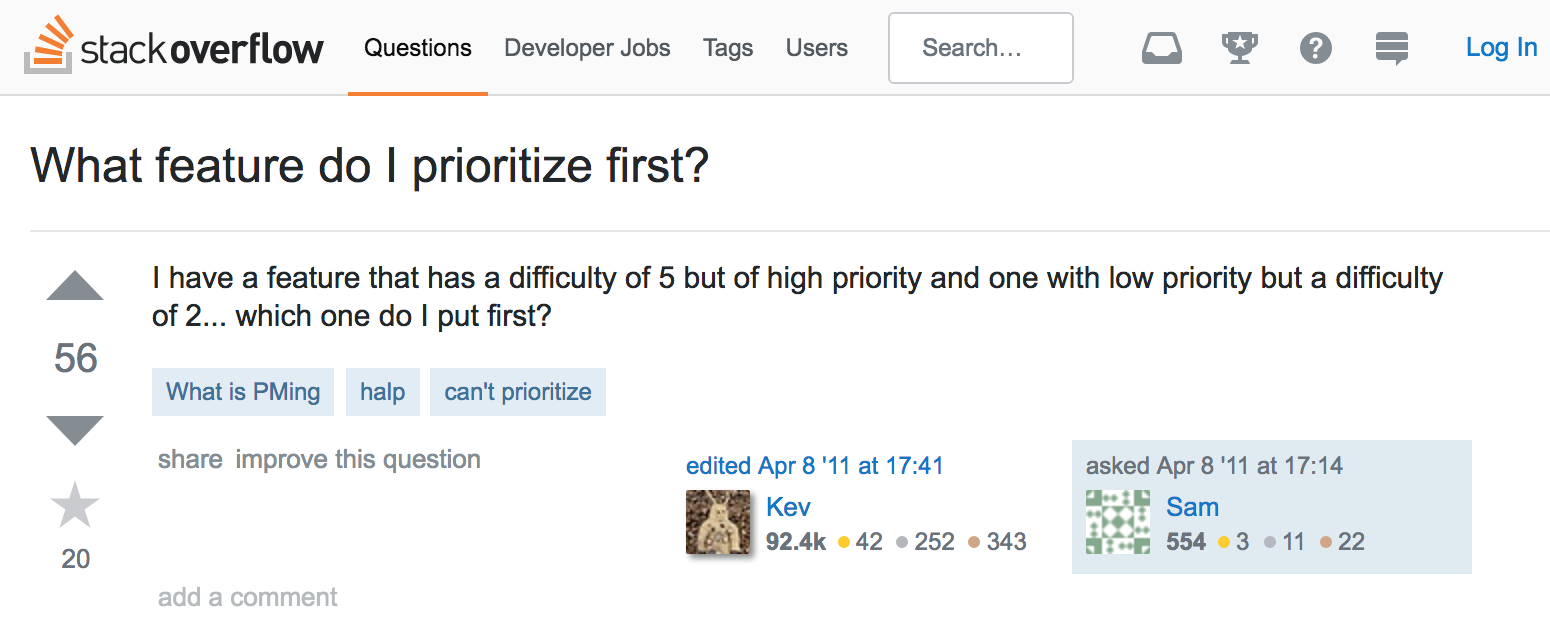Upvote the question

pyautogui.click(x=75, y=287)
